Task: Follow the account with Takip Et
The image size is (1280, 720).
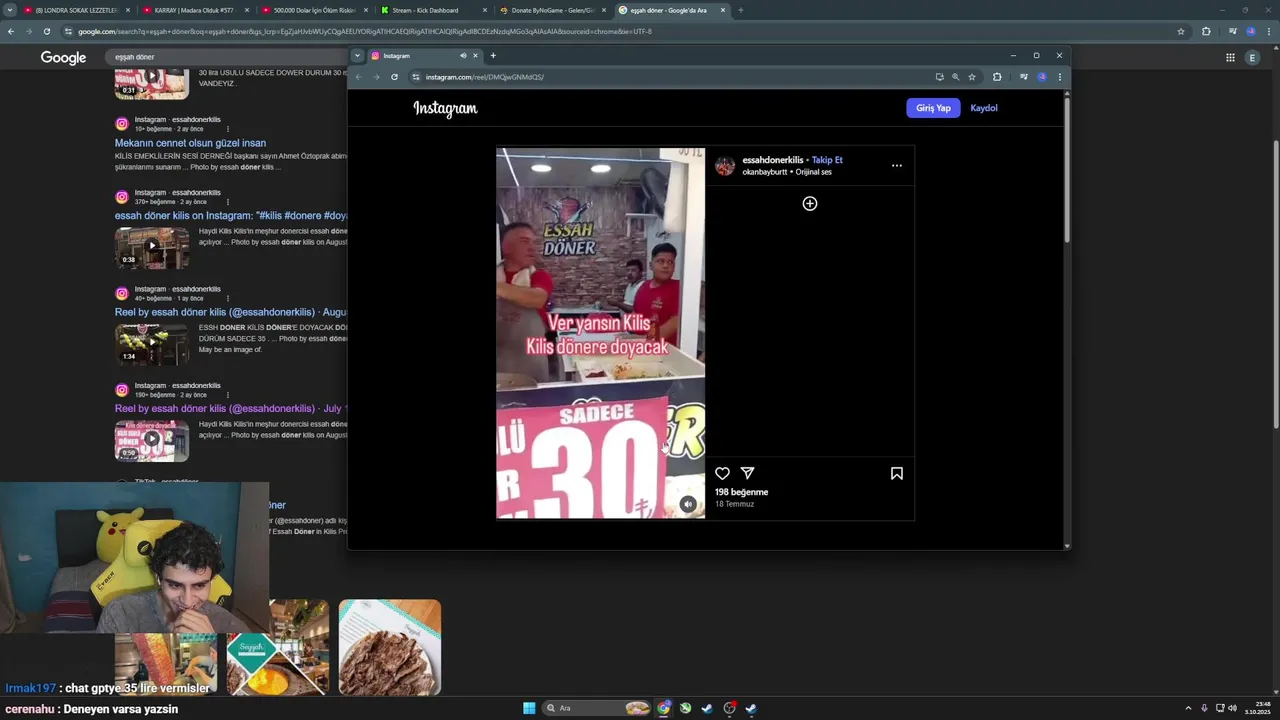Action: tap(827, 160)
